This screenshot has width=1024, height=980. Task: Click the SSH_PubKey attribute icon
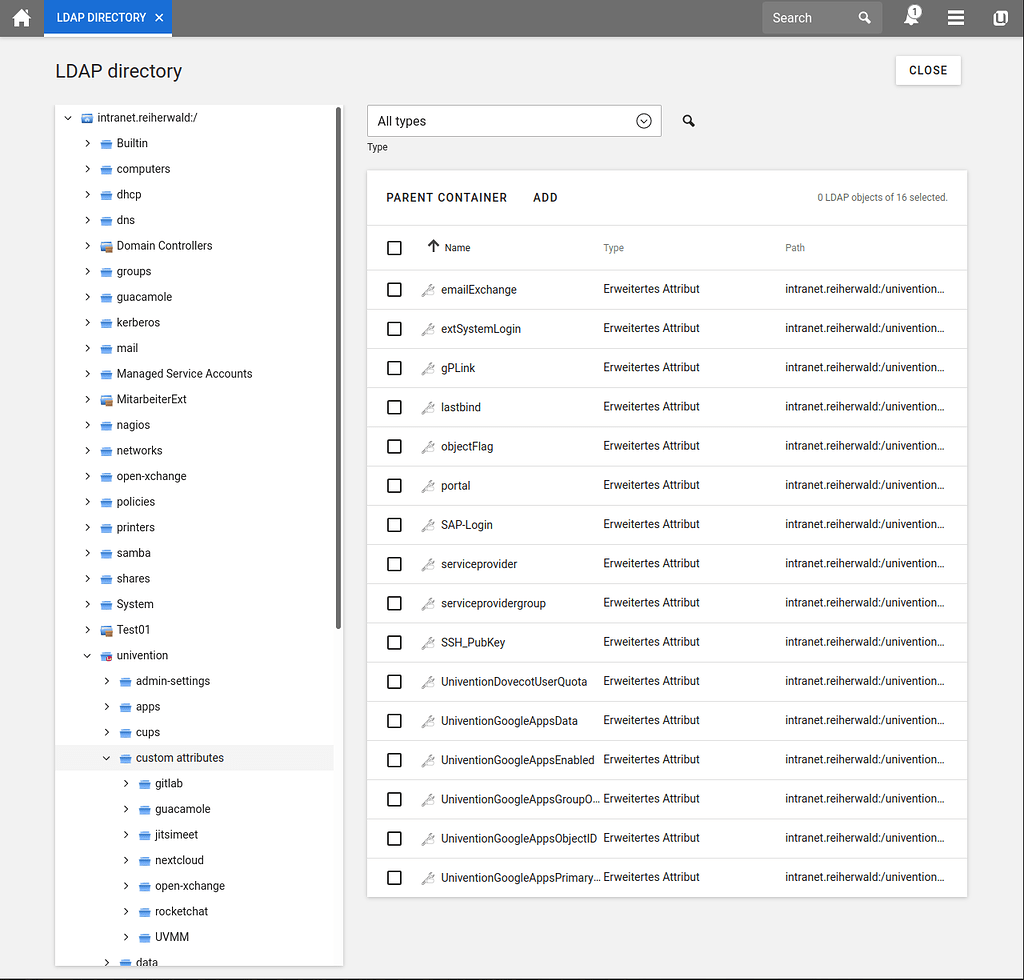(x=428, y=642)
